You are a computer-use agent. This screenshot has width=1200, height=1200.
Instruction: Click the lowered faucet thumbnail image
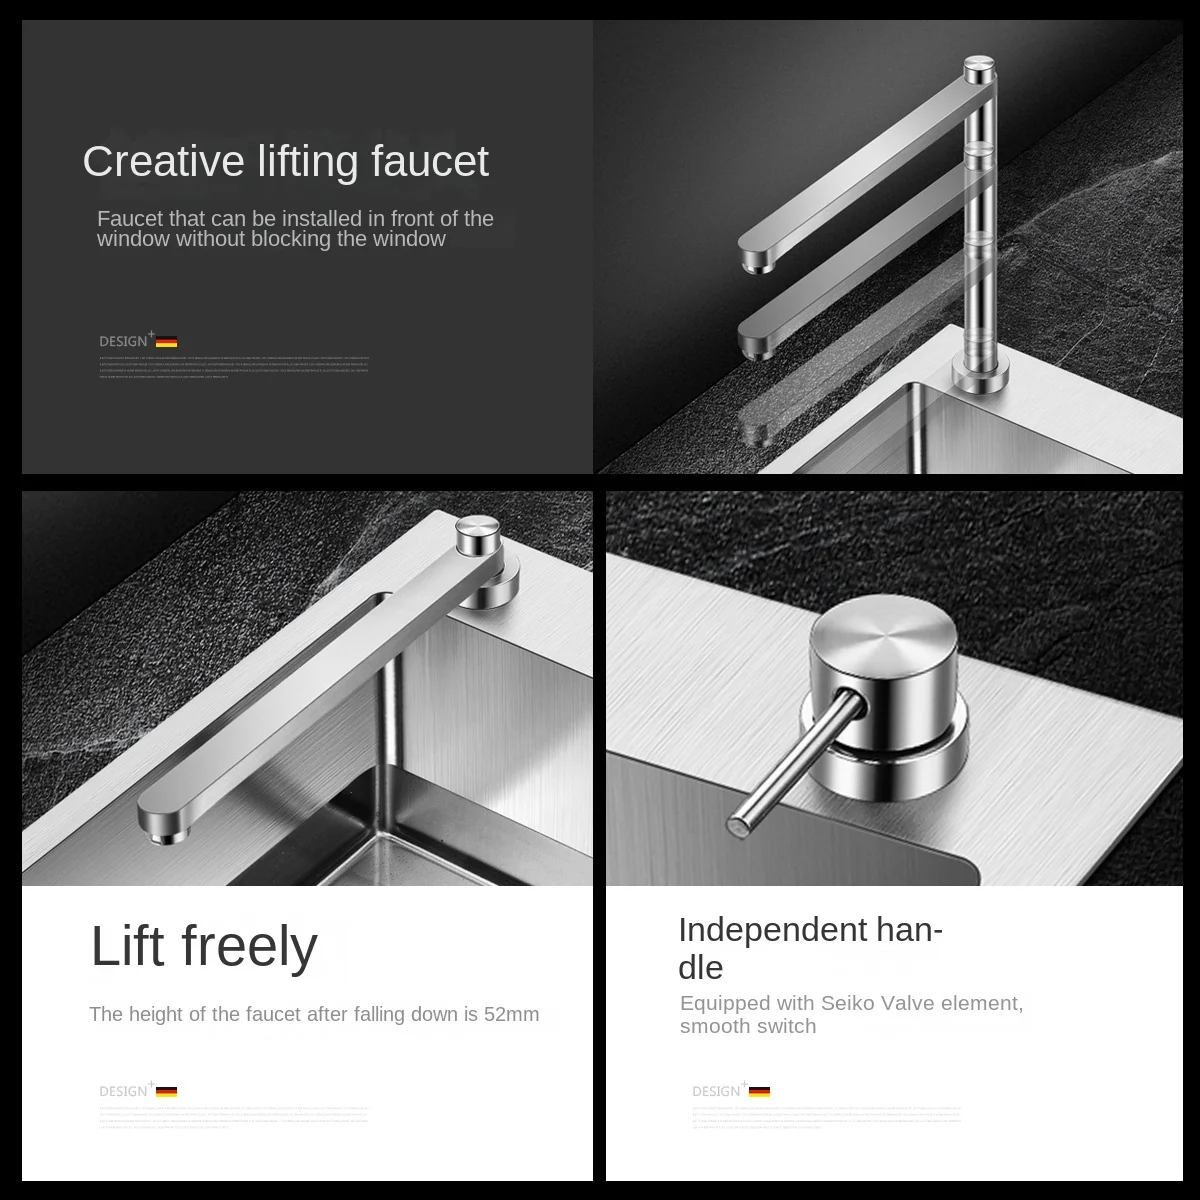click(307, 688)
